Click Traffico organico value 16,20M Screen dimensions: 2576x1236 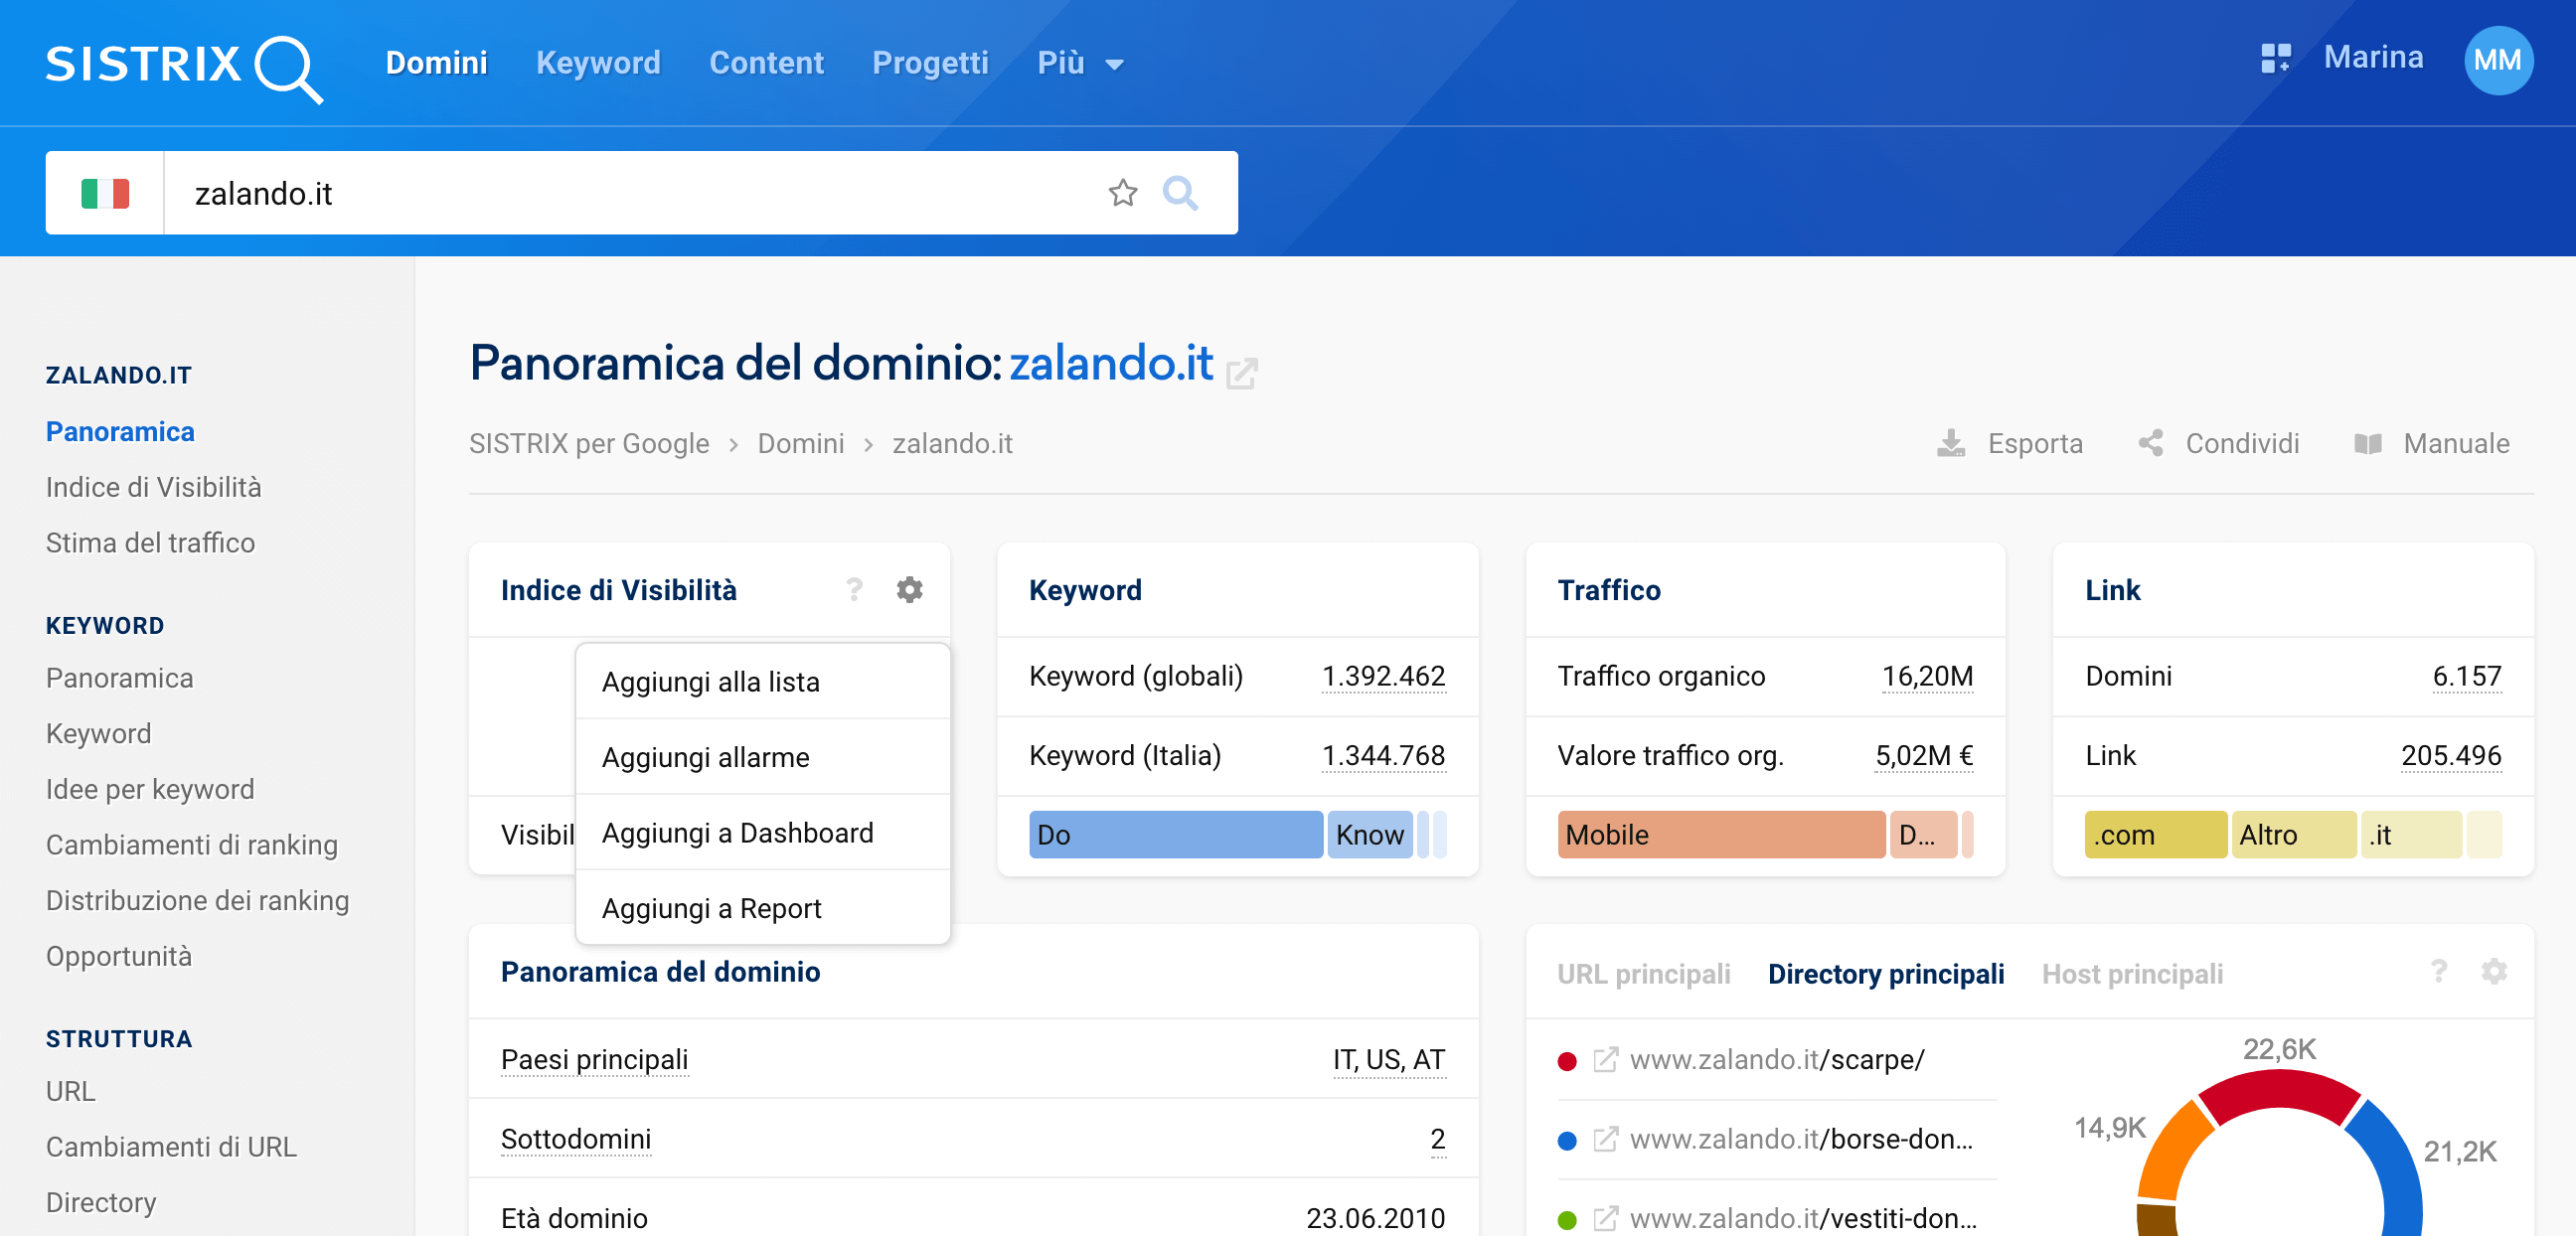click(1927, 677)
